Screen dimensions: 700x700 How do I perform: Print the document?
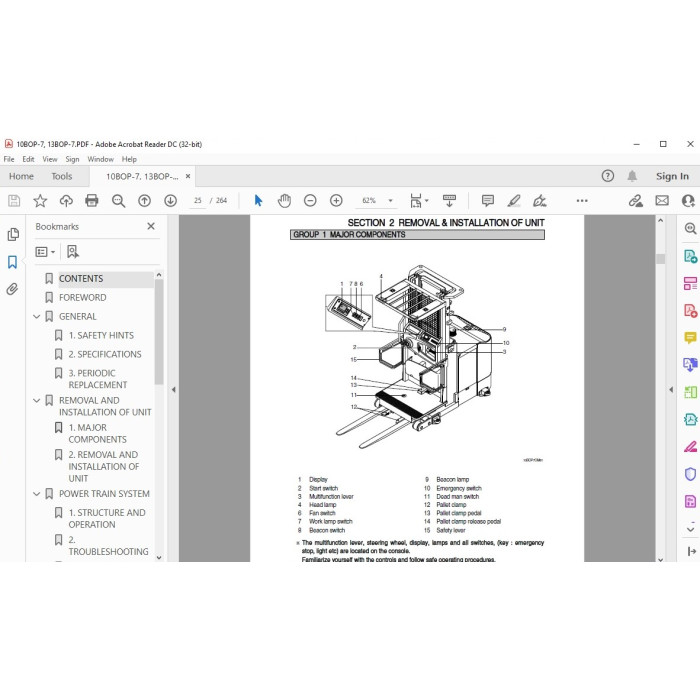pos(92,201)
